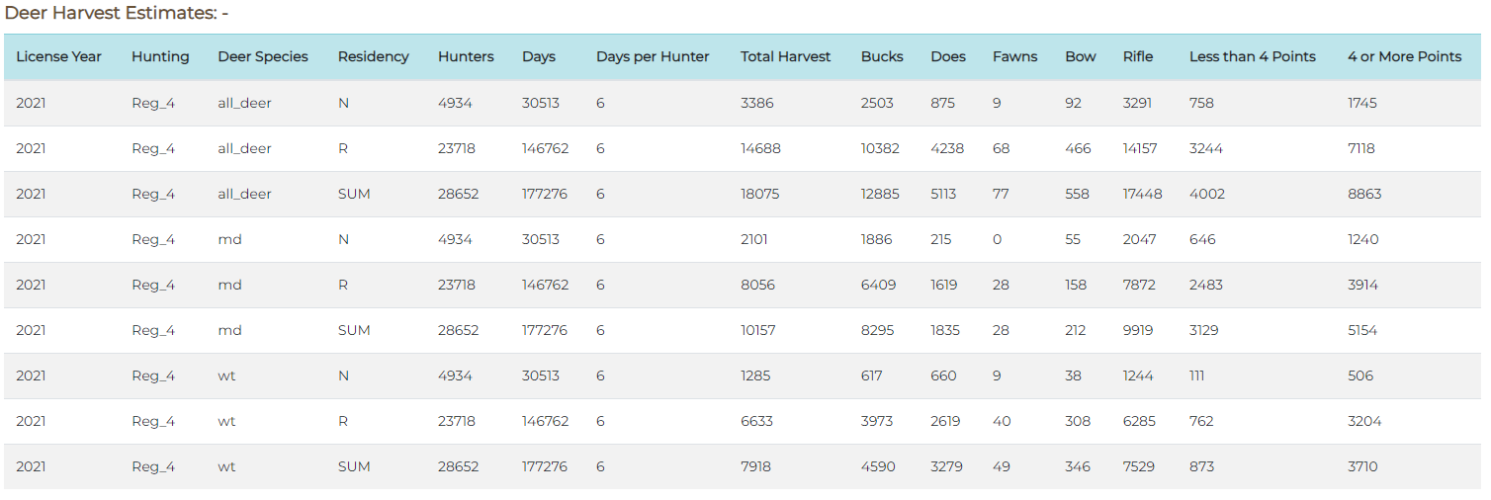Click the Deer Harvest Estimates title
Screen dimensions: 1491x500
116,14
